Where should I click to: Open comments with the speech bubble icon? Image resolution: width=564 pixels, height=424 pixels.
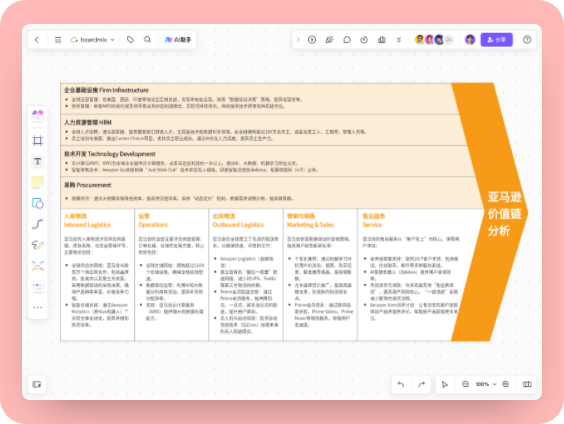coord(347,40)
